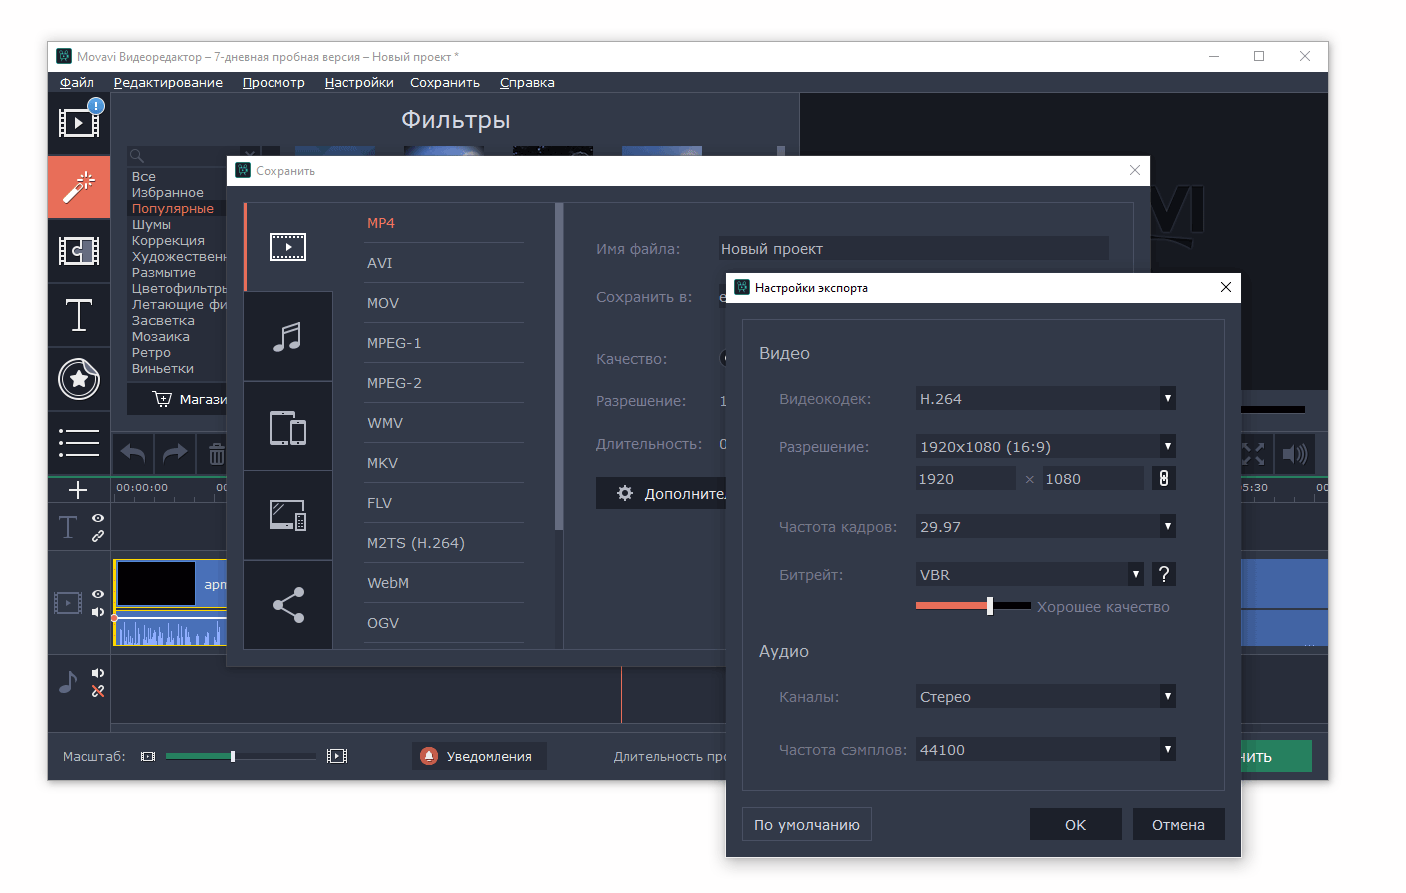1406x893 pixels.
Task: Open the Transitions tab in sidebar
Action: click(x=78, y=251)
